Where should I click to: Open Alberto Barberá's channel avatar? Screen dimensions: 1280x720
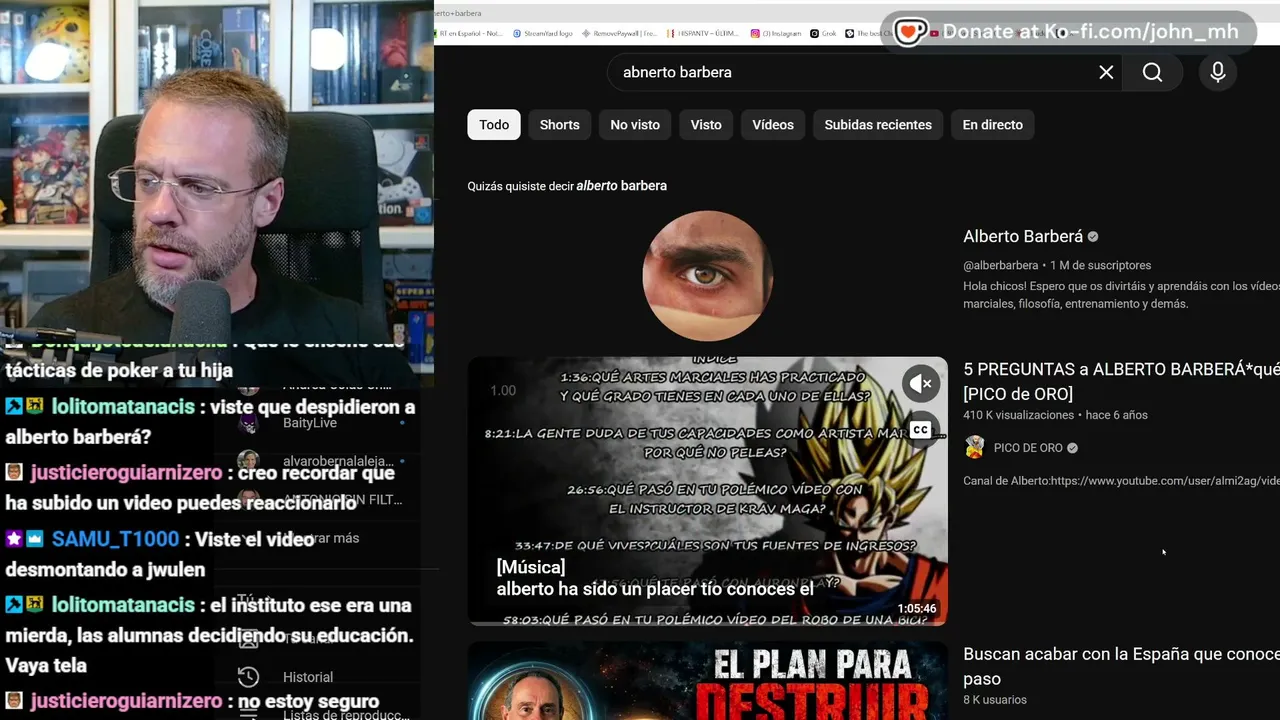pos(707,276)
